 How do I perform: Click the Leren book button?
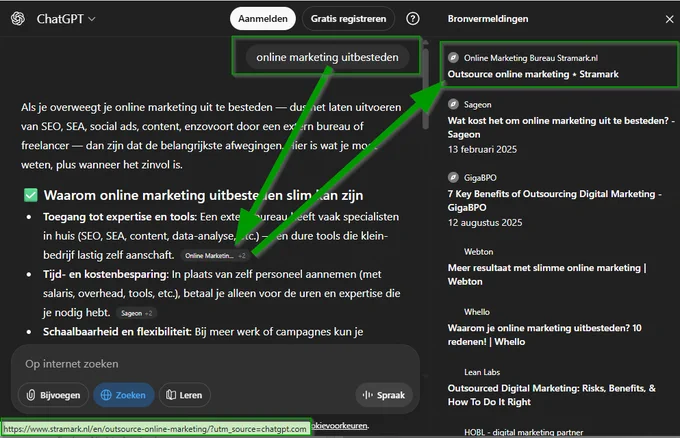(184, 395)
